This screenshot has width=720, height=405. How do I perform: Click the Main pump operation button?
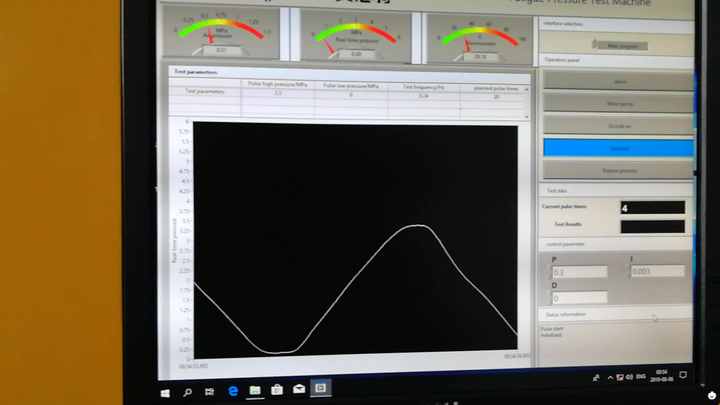[x=619, y=103]
